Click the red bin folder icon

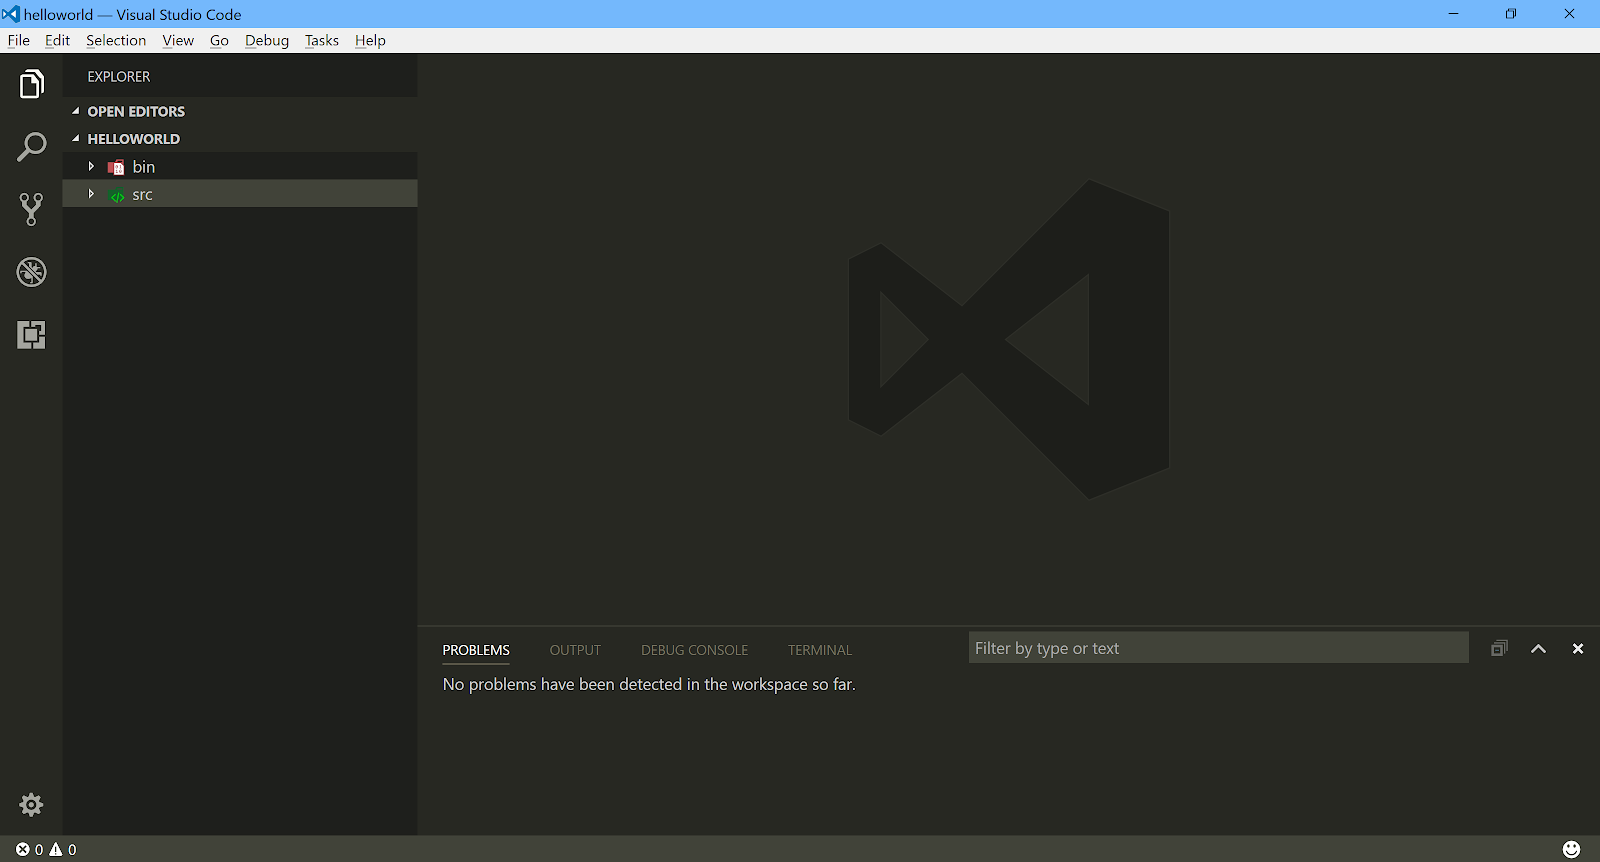point(116,167)
